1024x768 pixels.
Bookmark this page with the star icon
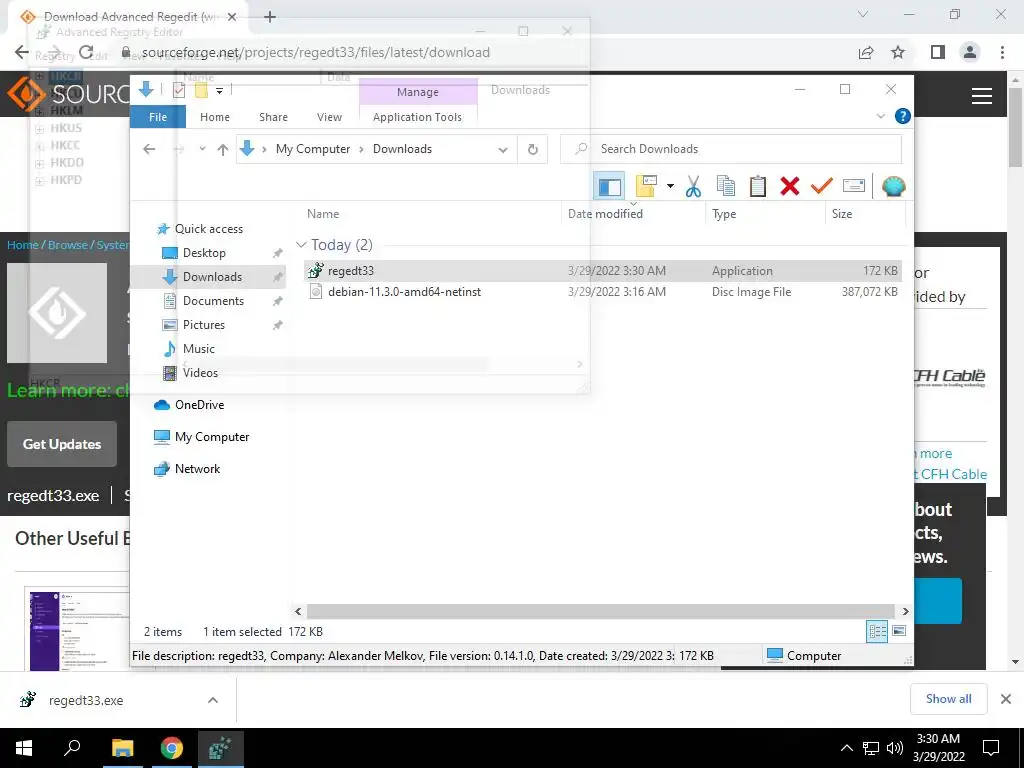899,52
